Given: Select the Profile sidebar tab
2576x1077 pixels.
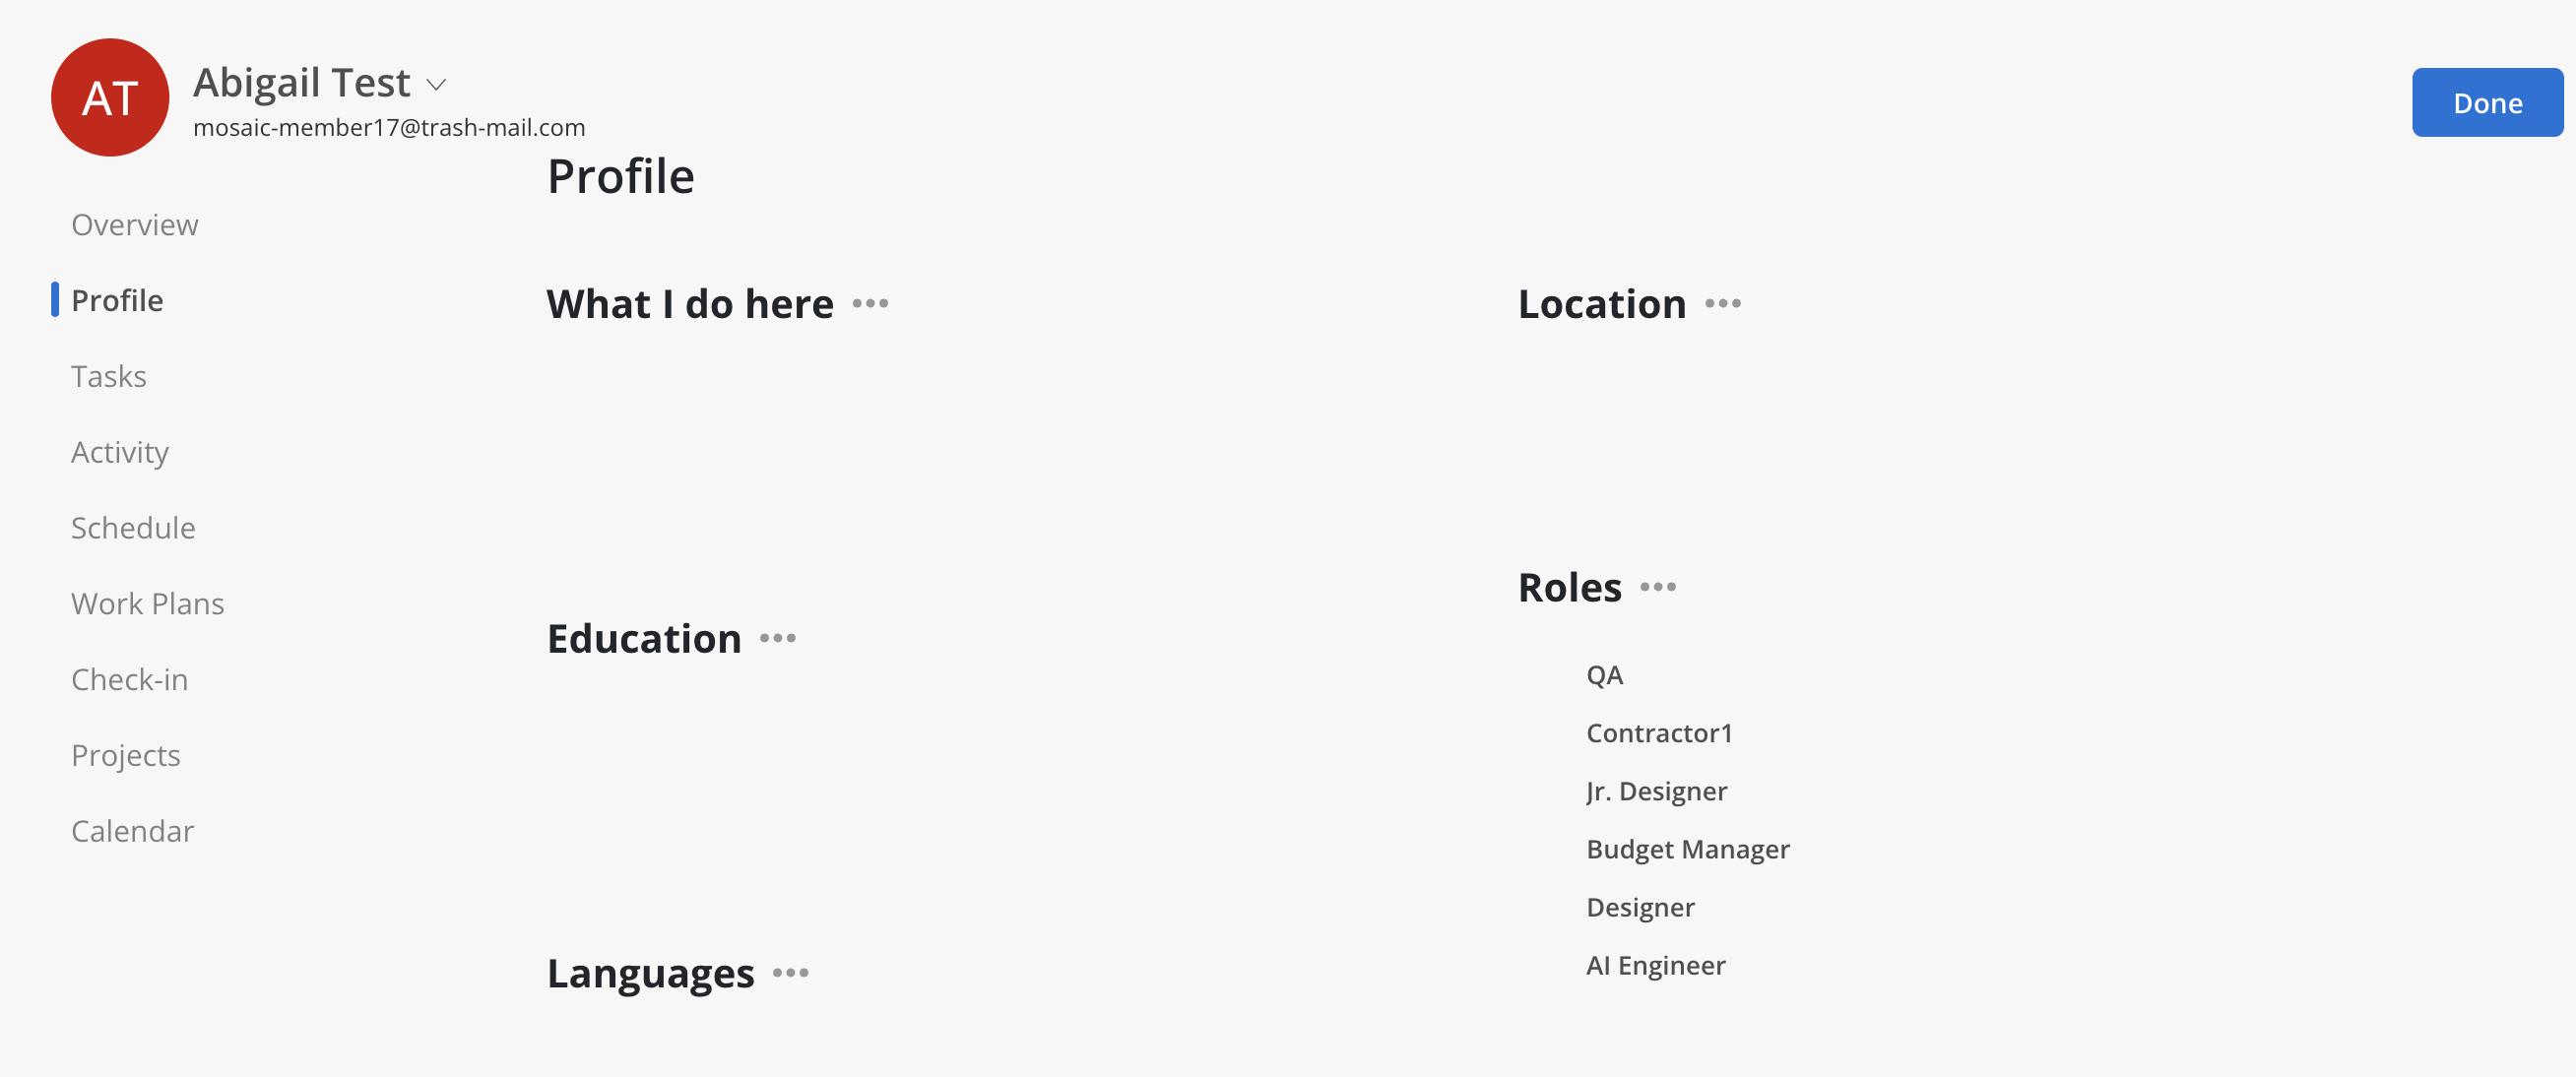Looking at the screenshot, I should 117,301.
